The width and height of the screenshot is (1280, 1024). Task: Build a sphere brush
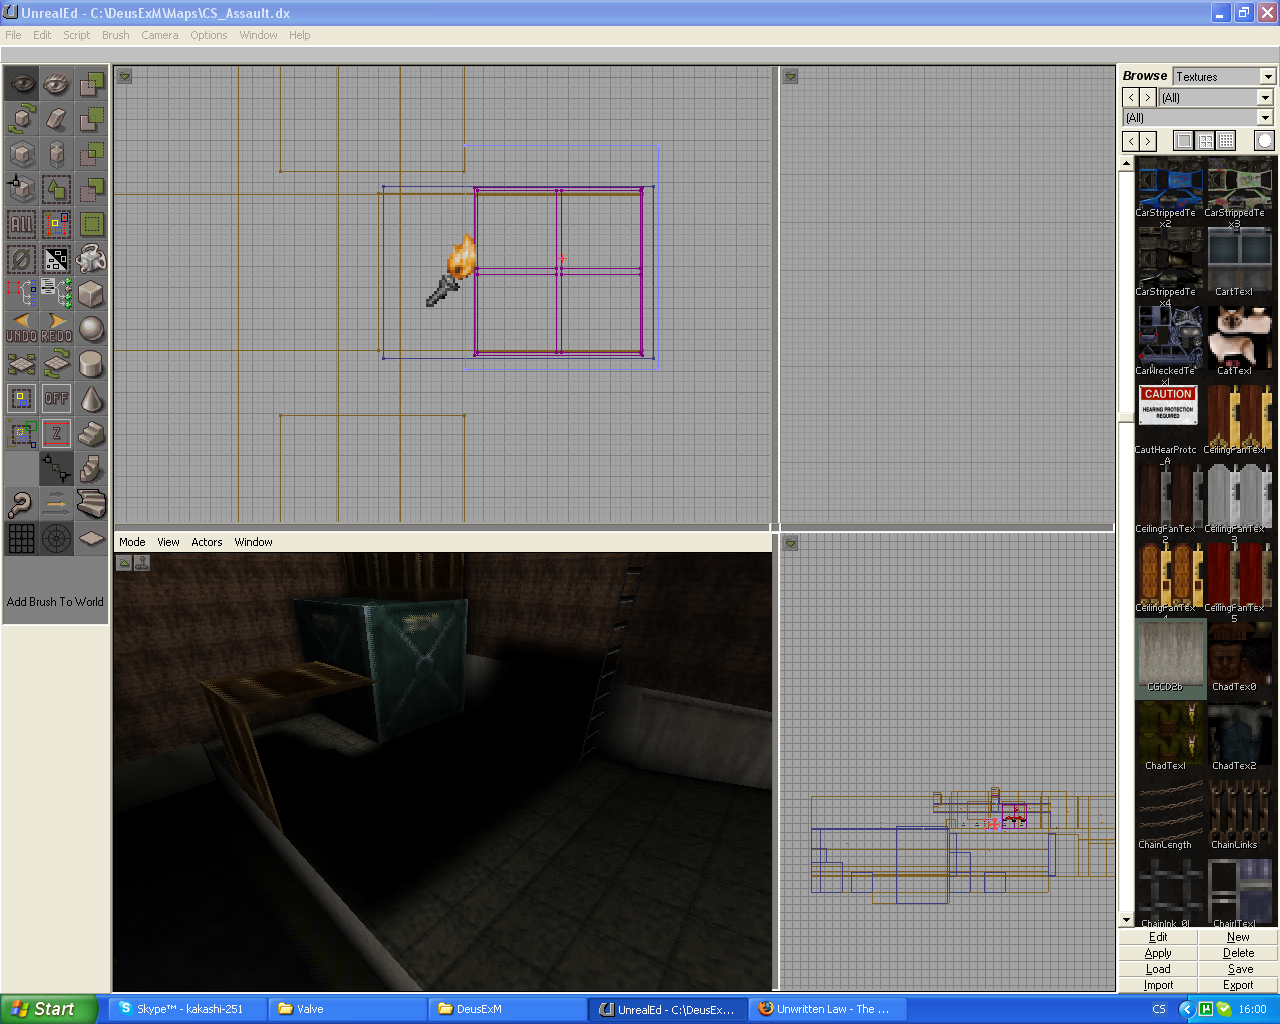pyautogui.click(x=92, y=329)
